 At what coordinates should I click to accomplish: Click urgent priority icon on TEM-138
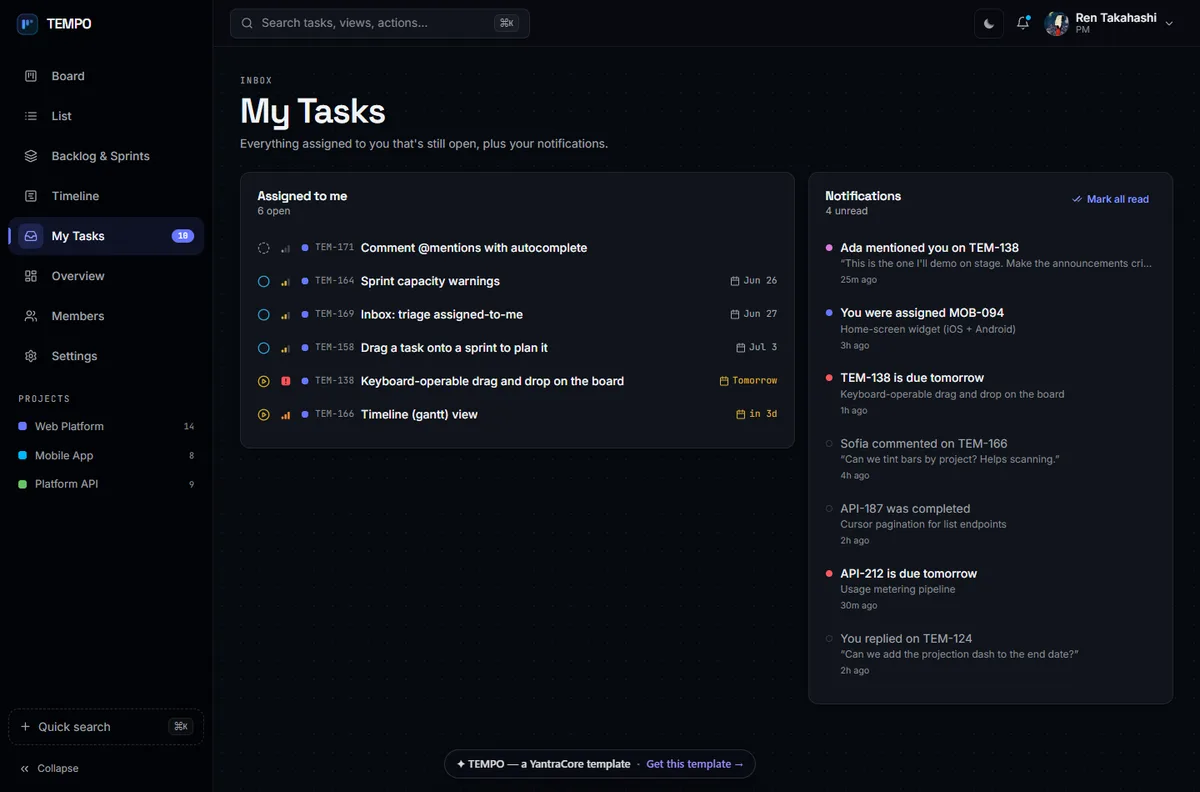(x=286, y=381)
